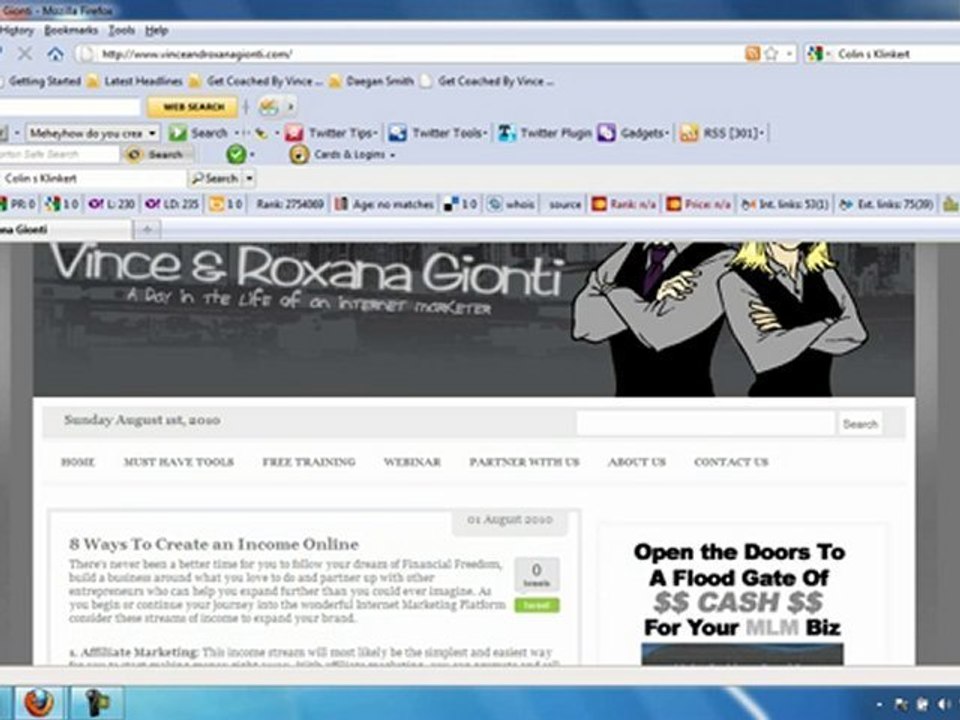Click the weather icon beside WEB SEARCH
Image resolution: width=960 pixels, height=720 pixels.
click(x=268, y=107)
